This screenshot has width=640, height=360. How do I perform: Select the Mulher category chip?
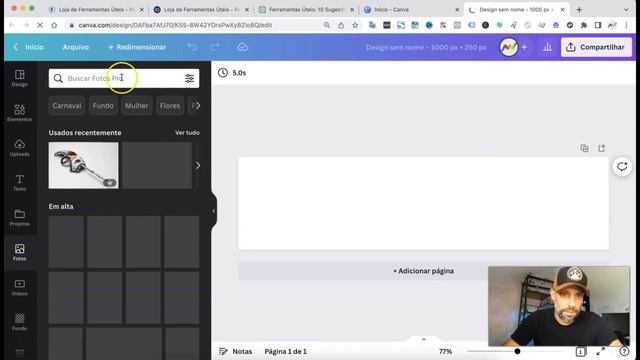coord(137,106)
